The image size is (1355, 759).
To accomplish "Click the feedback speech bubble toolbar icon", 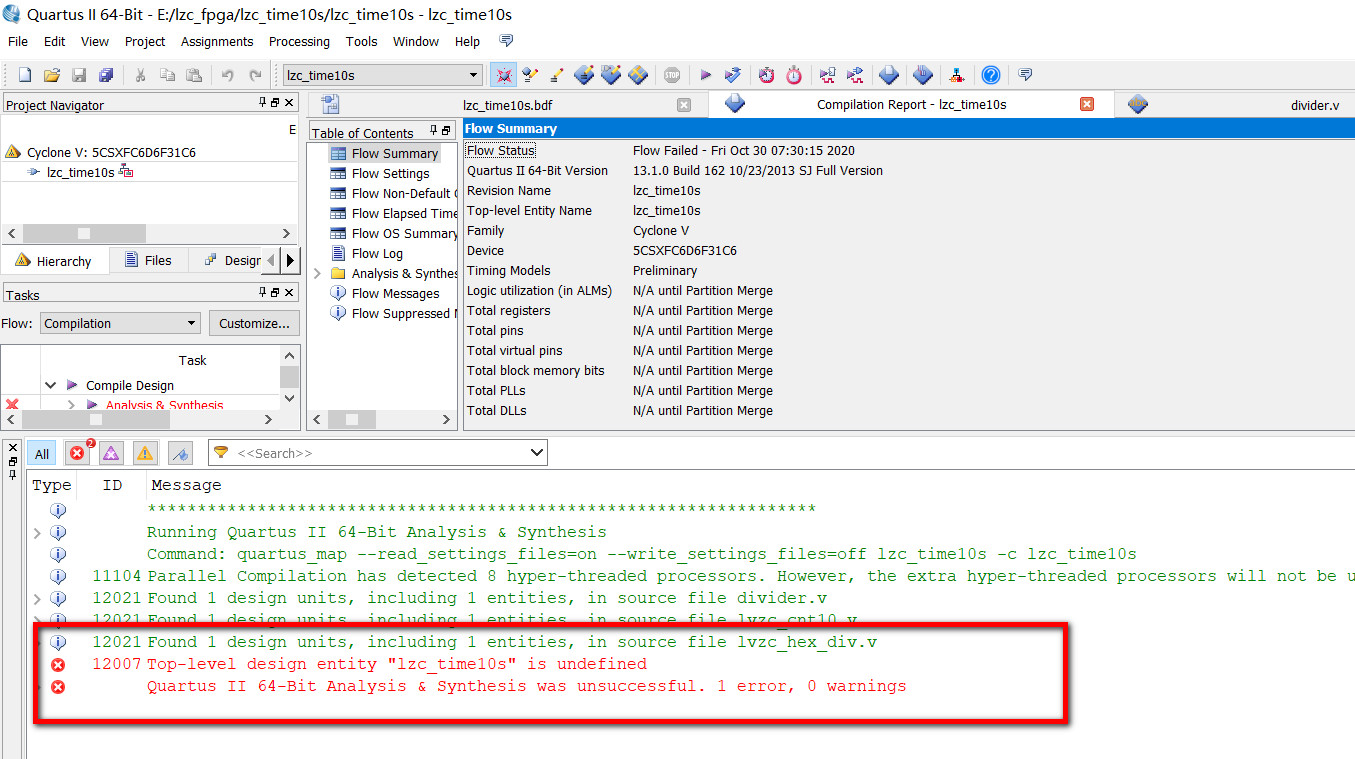I will pyautogui.click(x=1024, y=75).
